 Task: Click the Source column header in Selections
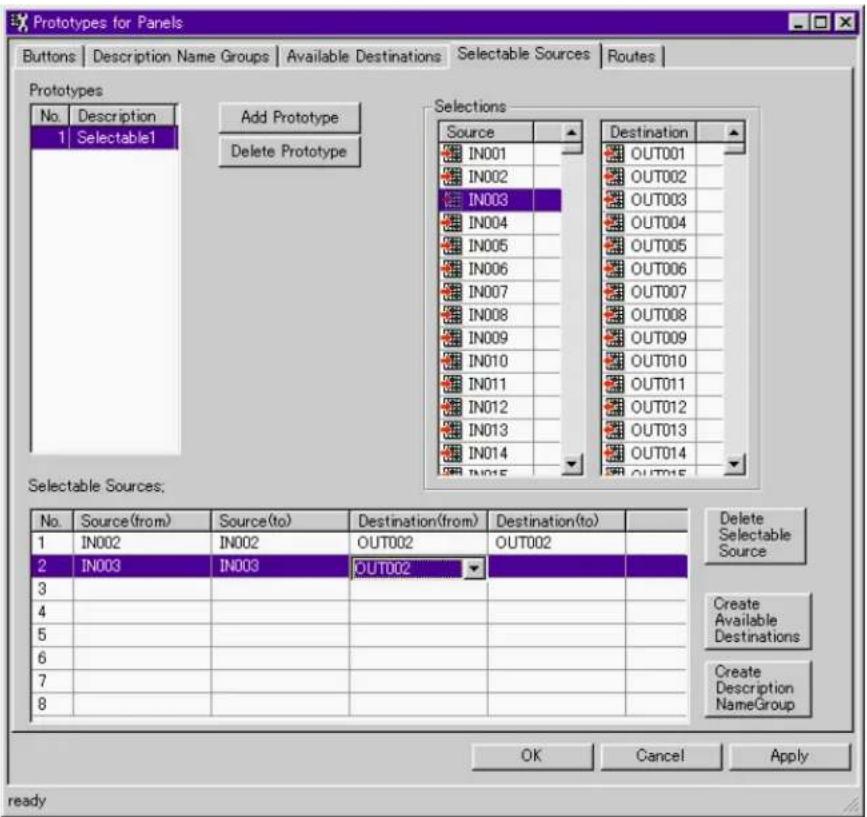click(487, 133)
